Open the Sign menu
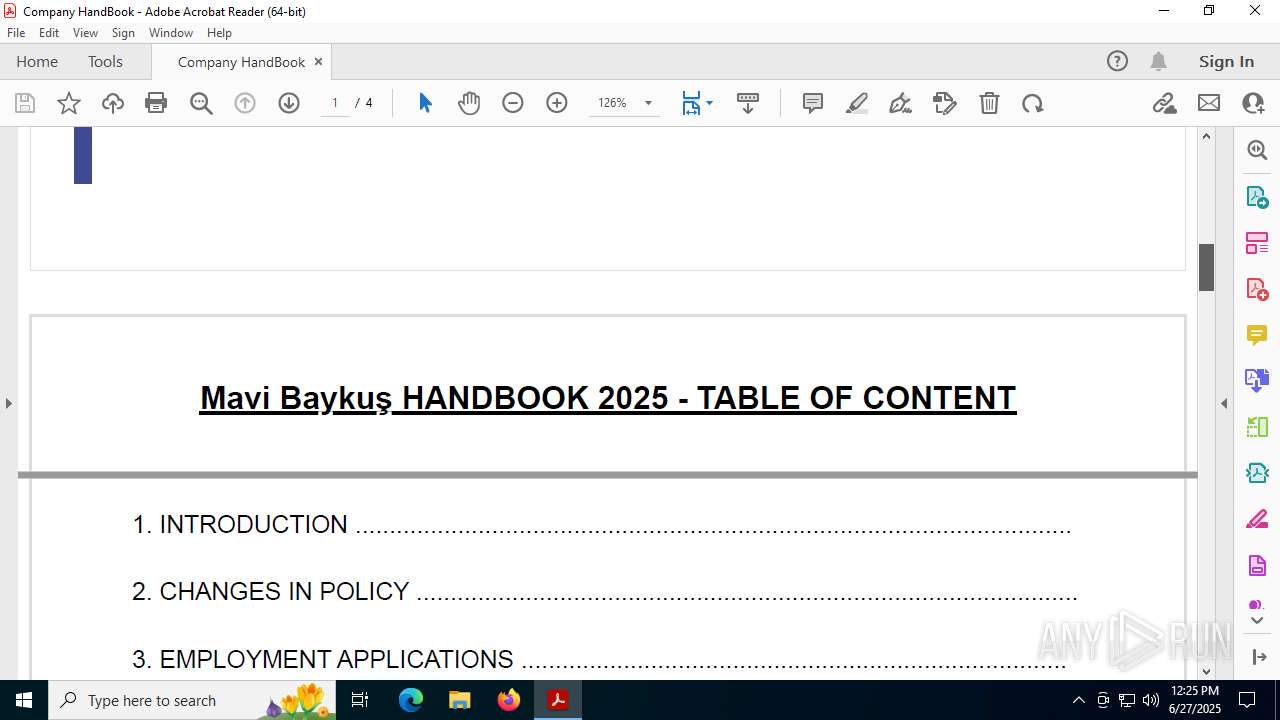 123,32
